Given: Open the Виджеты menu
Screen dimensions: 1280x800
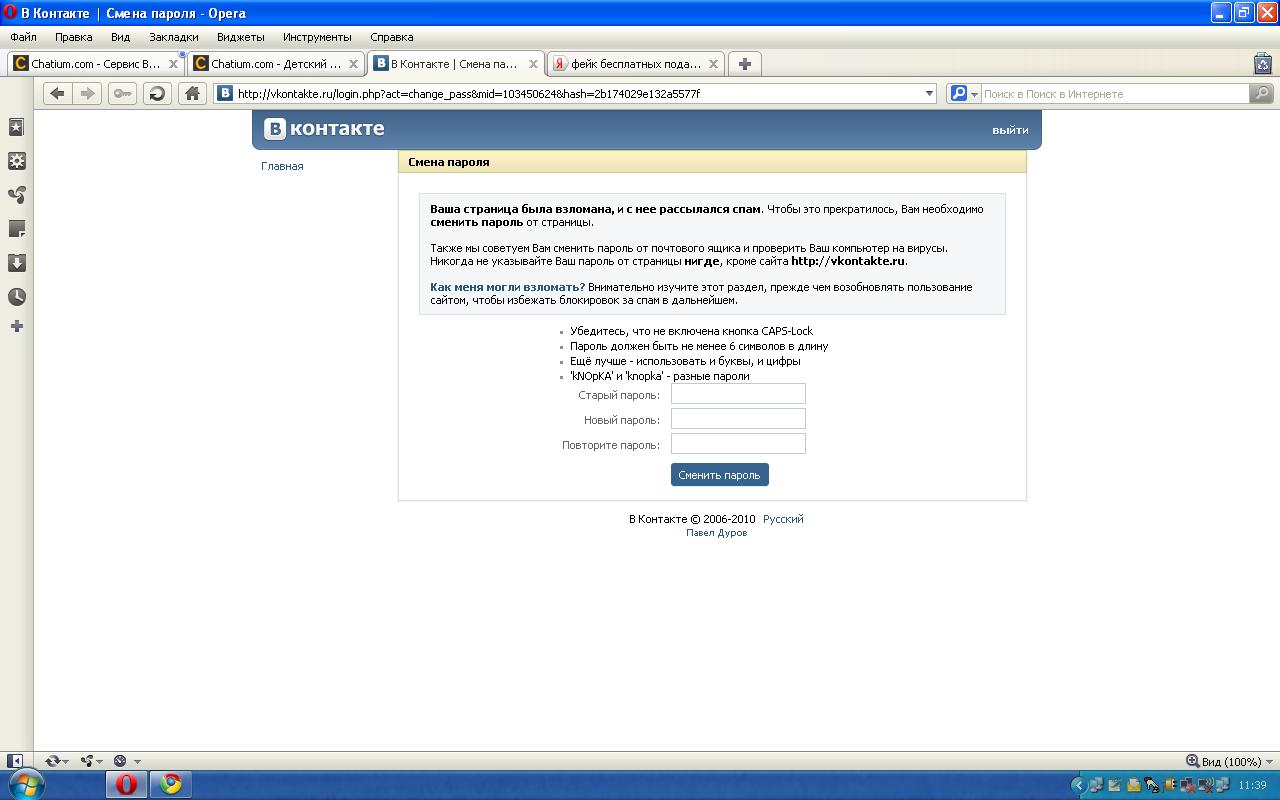Looking at the screenshot, I should click(x=240, y=37).
